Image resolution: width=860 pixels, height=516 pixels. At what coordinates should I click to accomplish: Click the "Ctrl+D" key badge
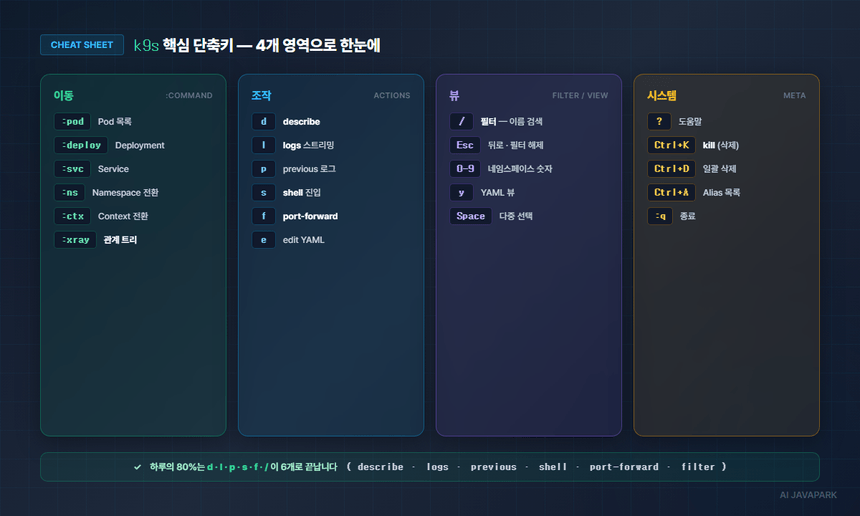671,168
